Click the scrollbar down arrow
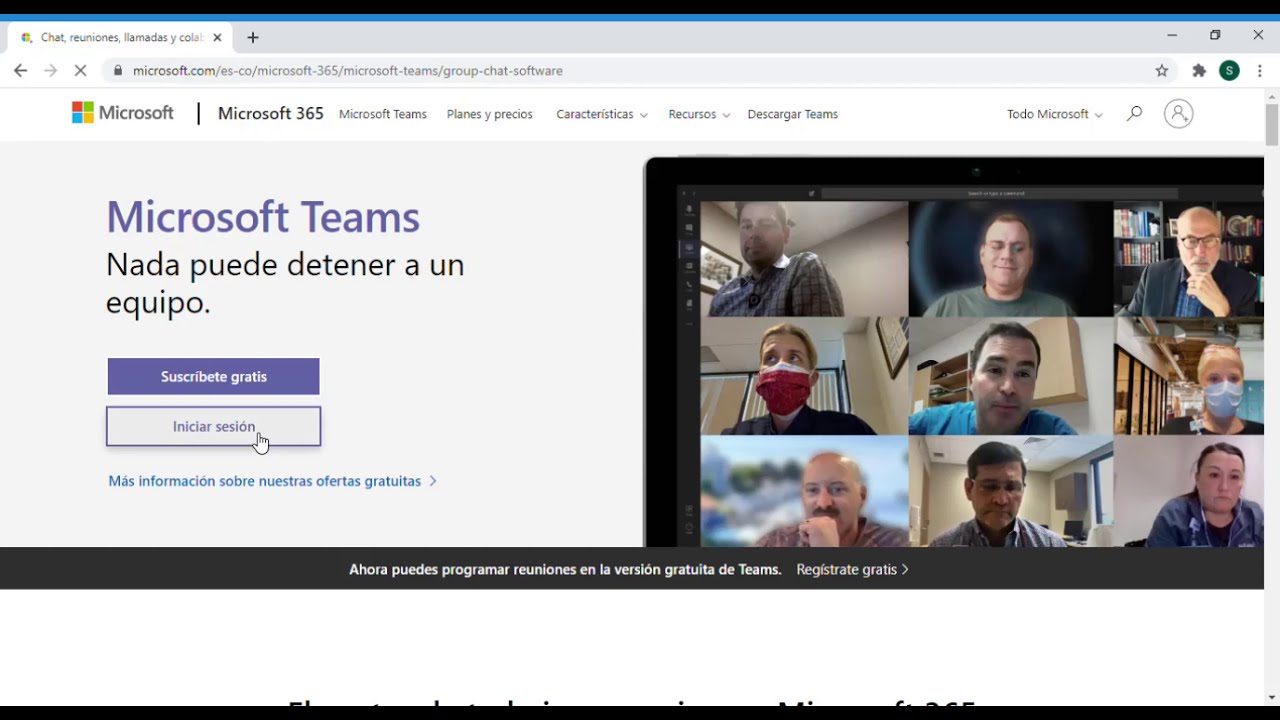This screenshot has width=1280, height=720. pos(1272,697)
